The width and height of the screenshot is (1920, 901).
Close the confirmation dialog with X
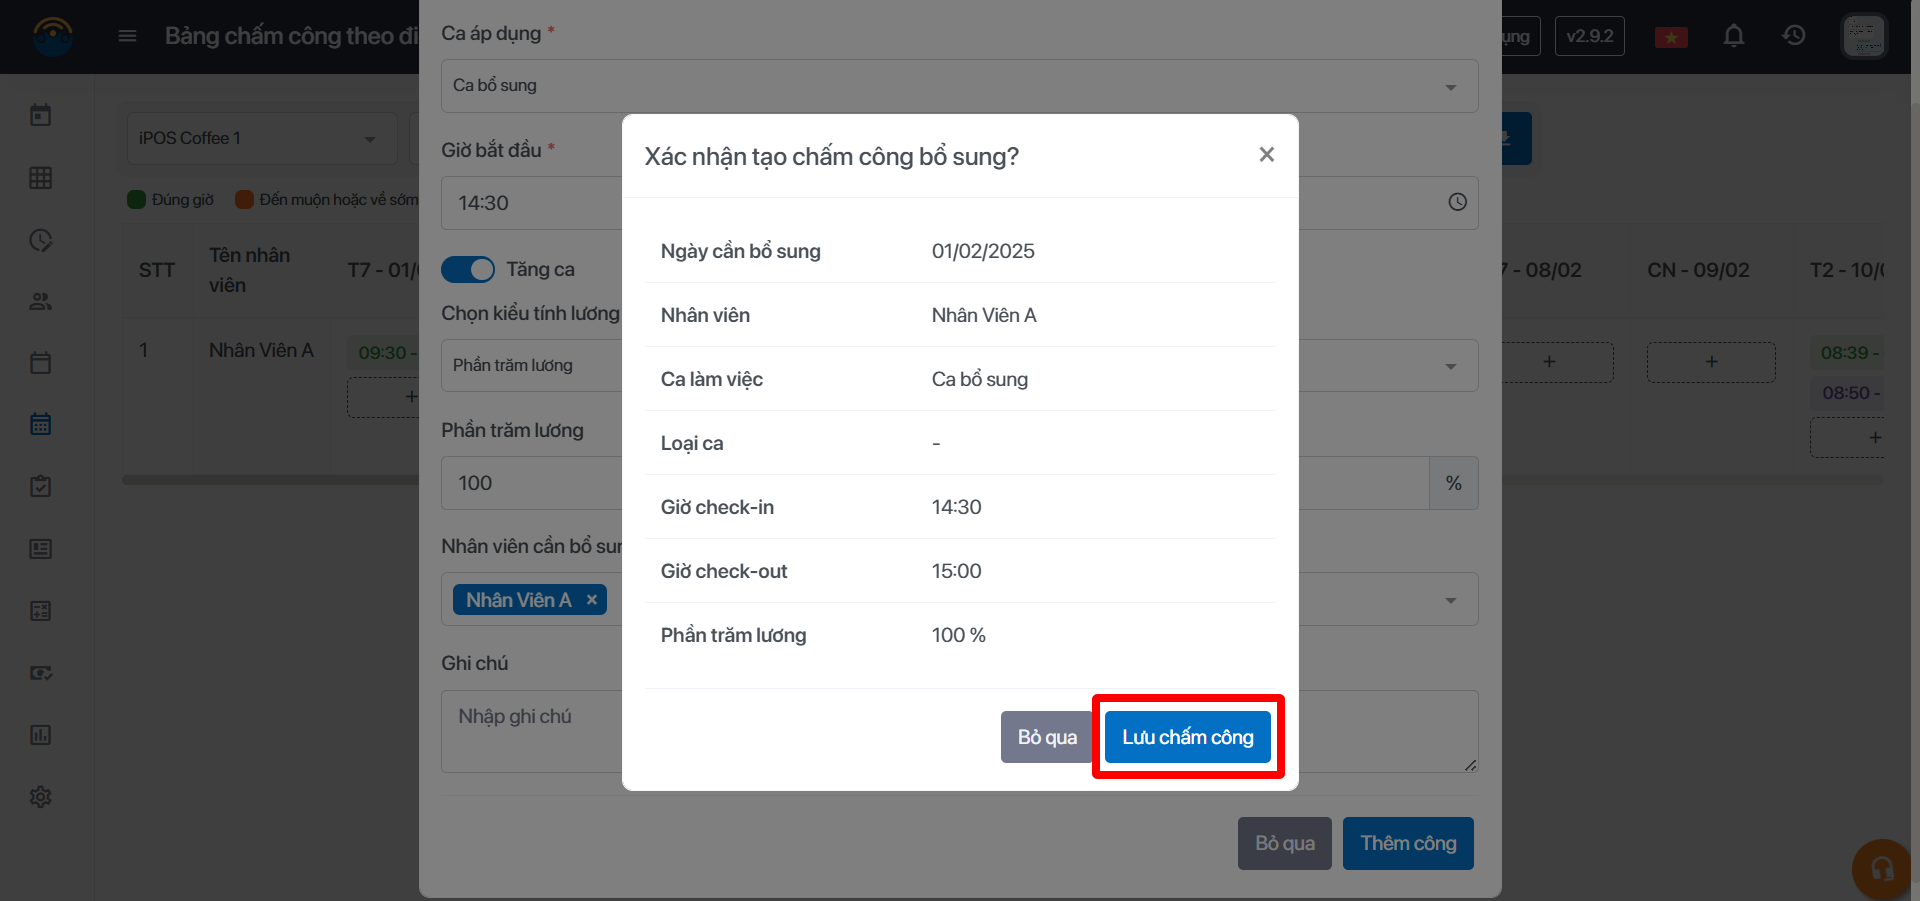1266,155
